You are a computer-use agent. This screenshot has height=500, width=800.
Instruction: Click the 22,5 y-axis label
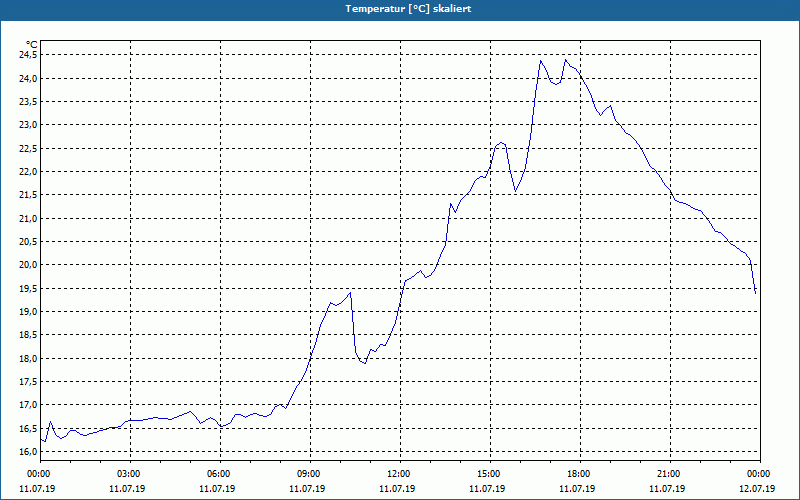tap(28, 148)
